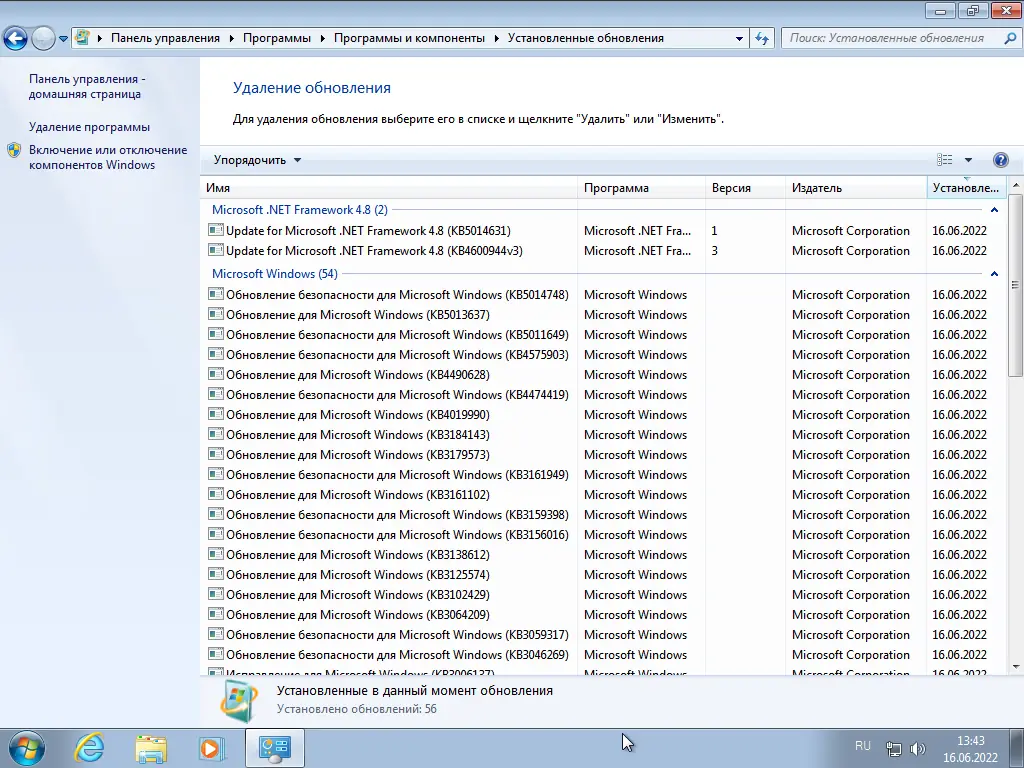Image resolution: width=1024 pixels, height=768 pixels.
Task: Select update row KB3125574
Action: pyautogui.click(x=603, y=575)
